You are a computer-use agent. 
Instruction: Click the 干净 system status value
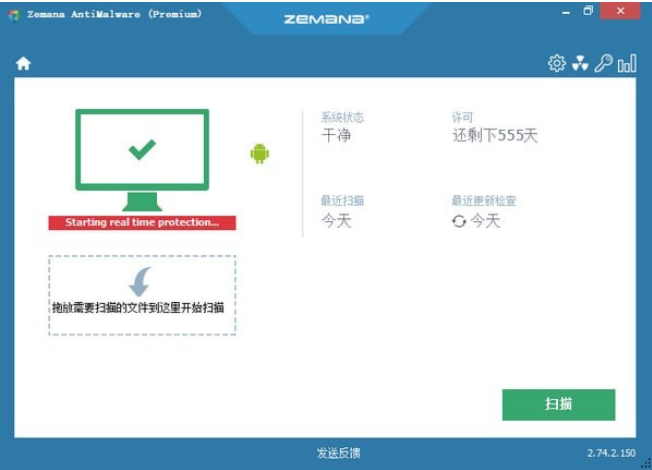point(336,136)
